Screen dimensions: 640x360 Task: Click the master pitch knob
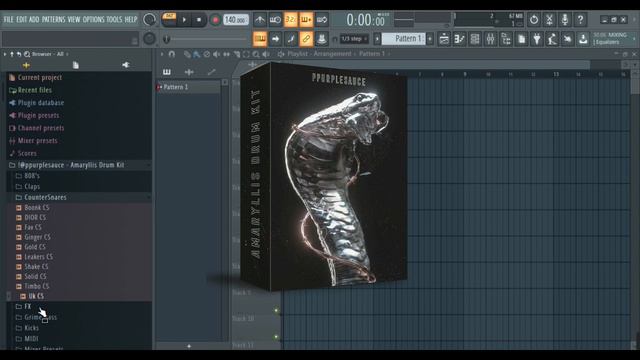point(149,39)
